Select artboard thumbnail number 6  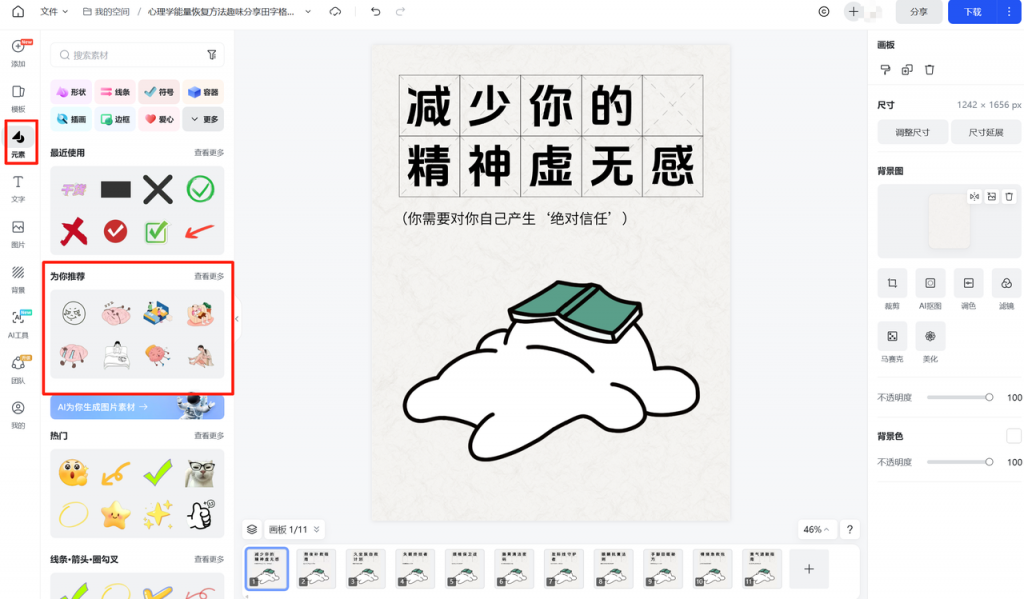[x=514, y=569]
